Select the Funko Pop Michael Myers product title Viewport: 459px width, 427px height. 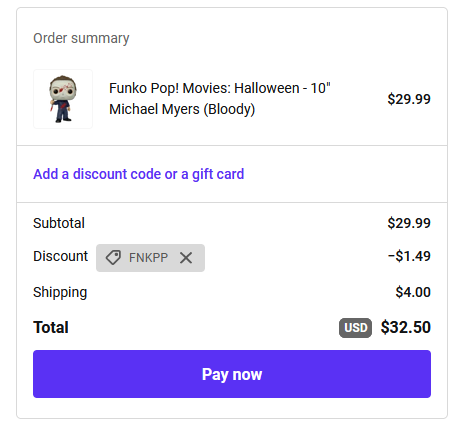pyautogui.click(x=220, y=99)
